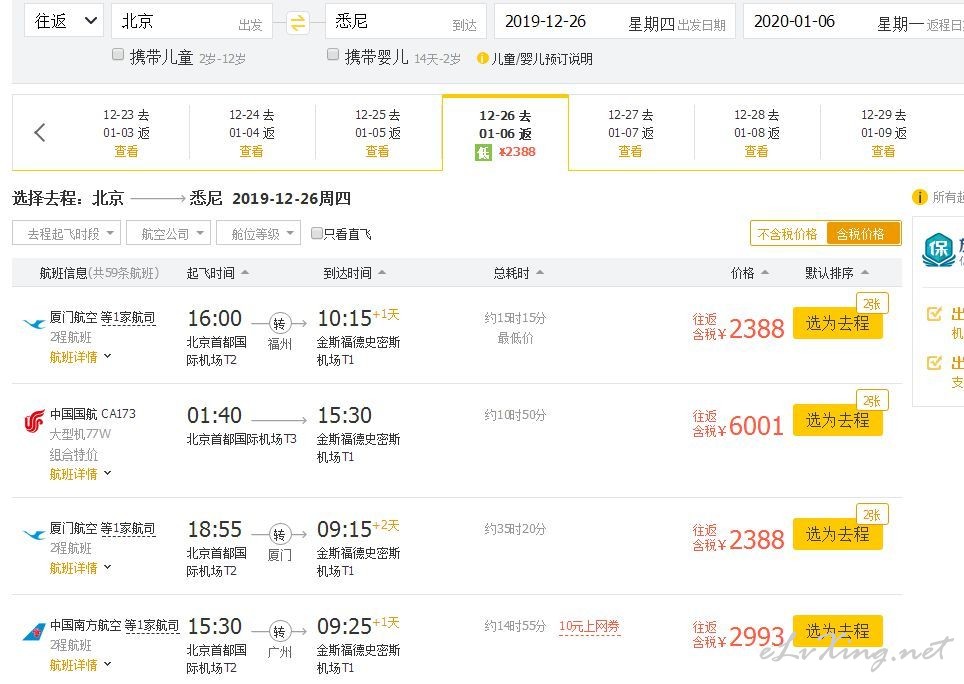Click the orange info icon beside 儿童/婴儿预订说明

tap(483, 58)
